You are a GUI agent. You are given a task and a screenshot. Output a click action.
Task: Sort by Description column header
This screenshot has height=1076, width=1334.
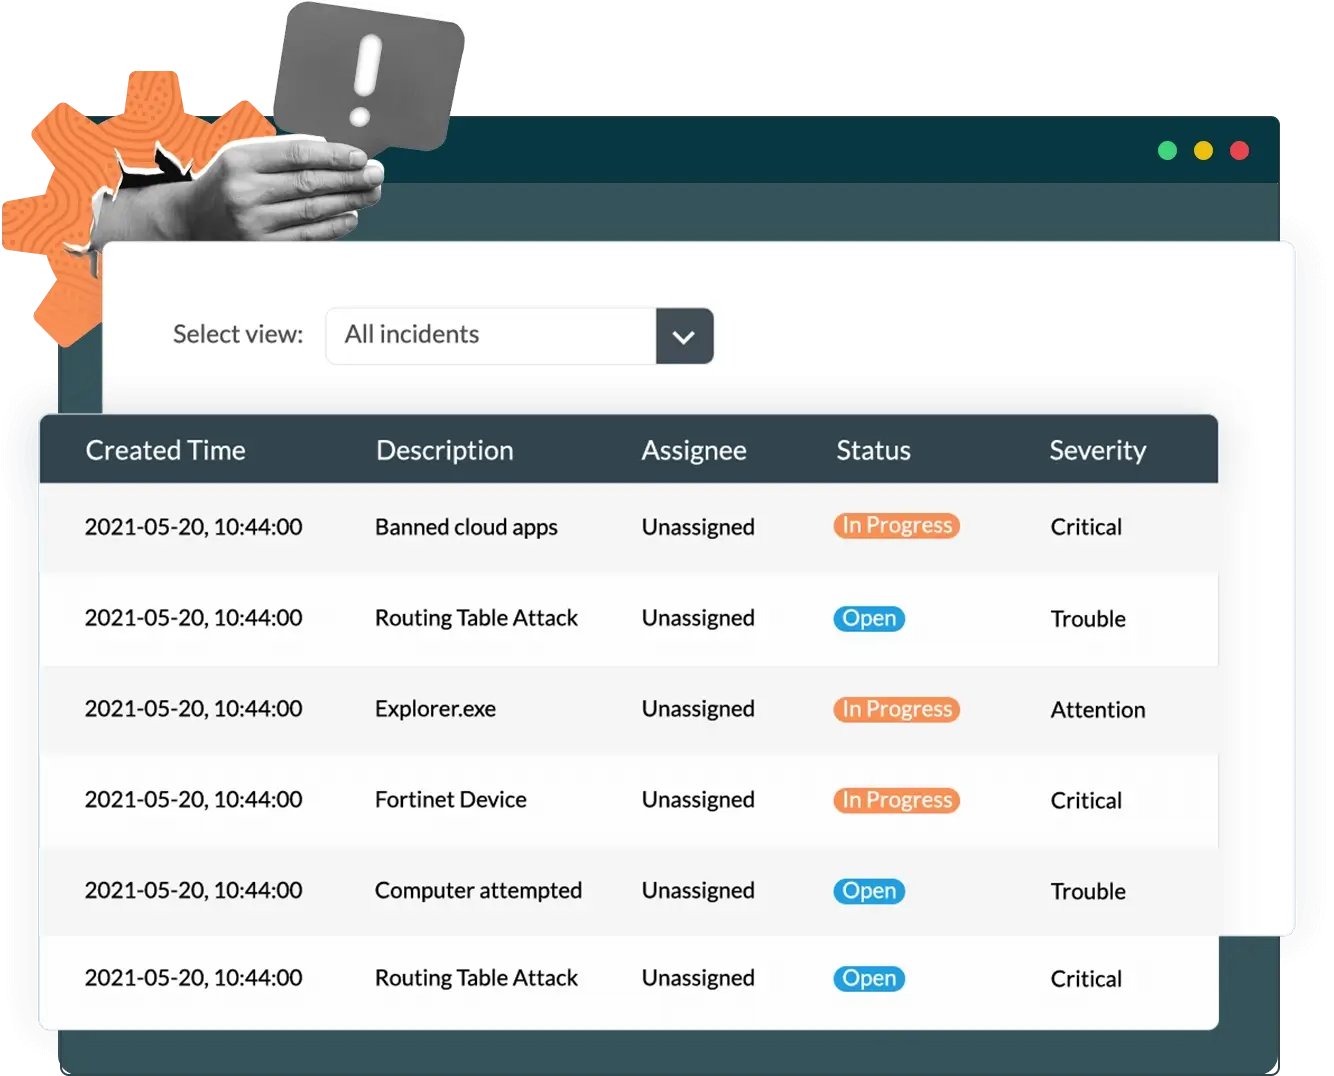(x=444, y=451)
